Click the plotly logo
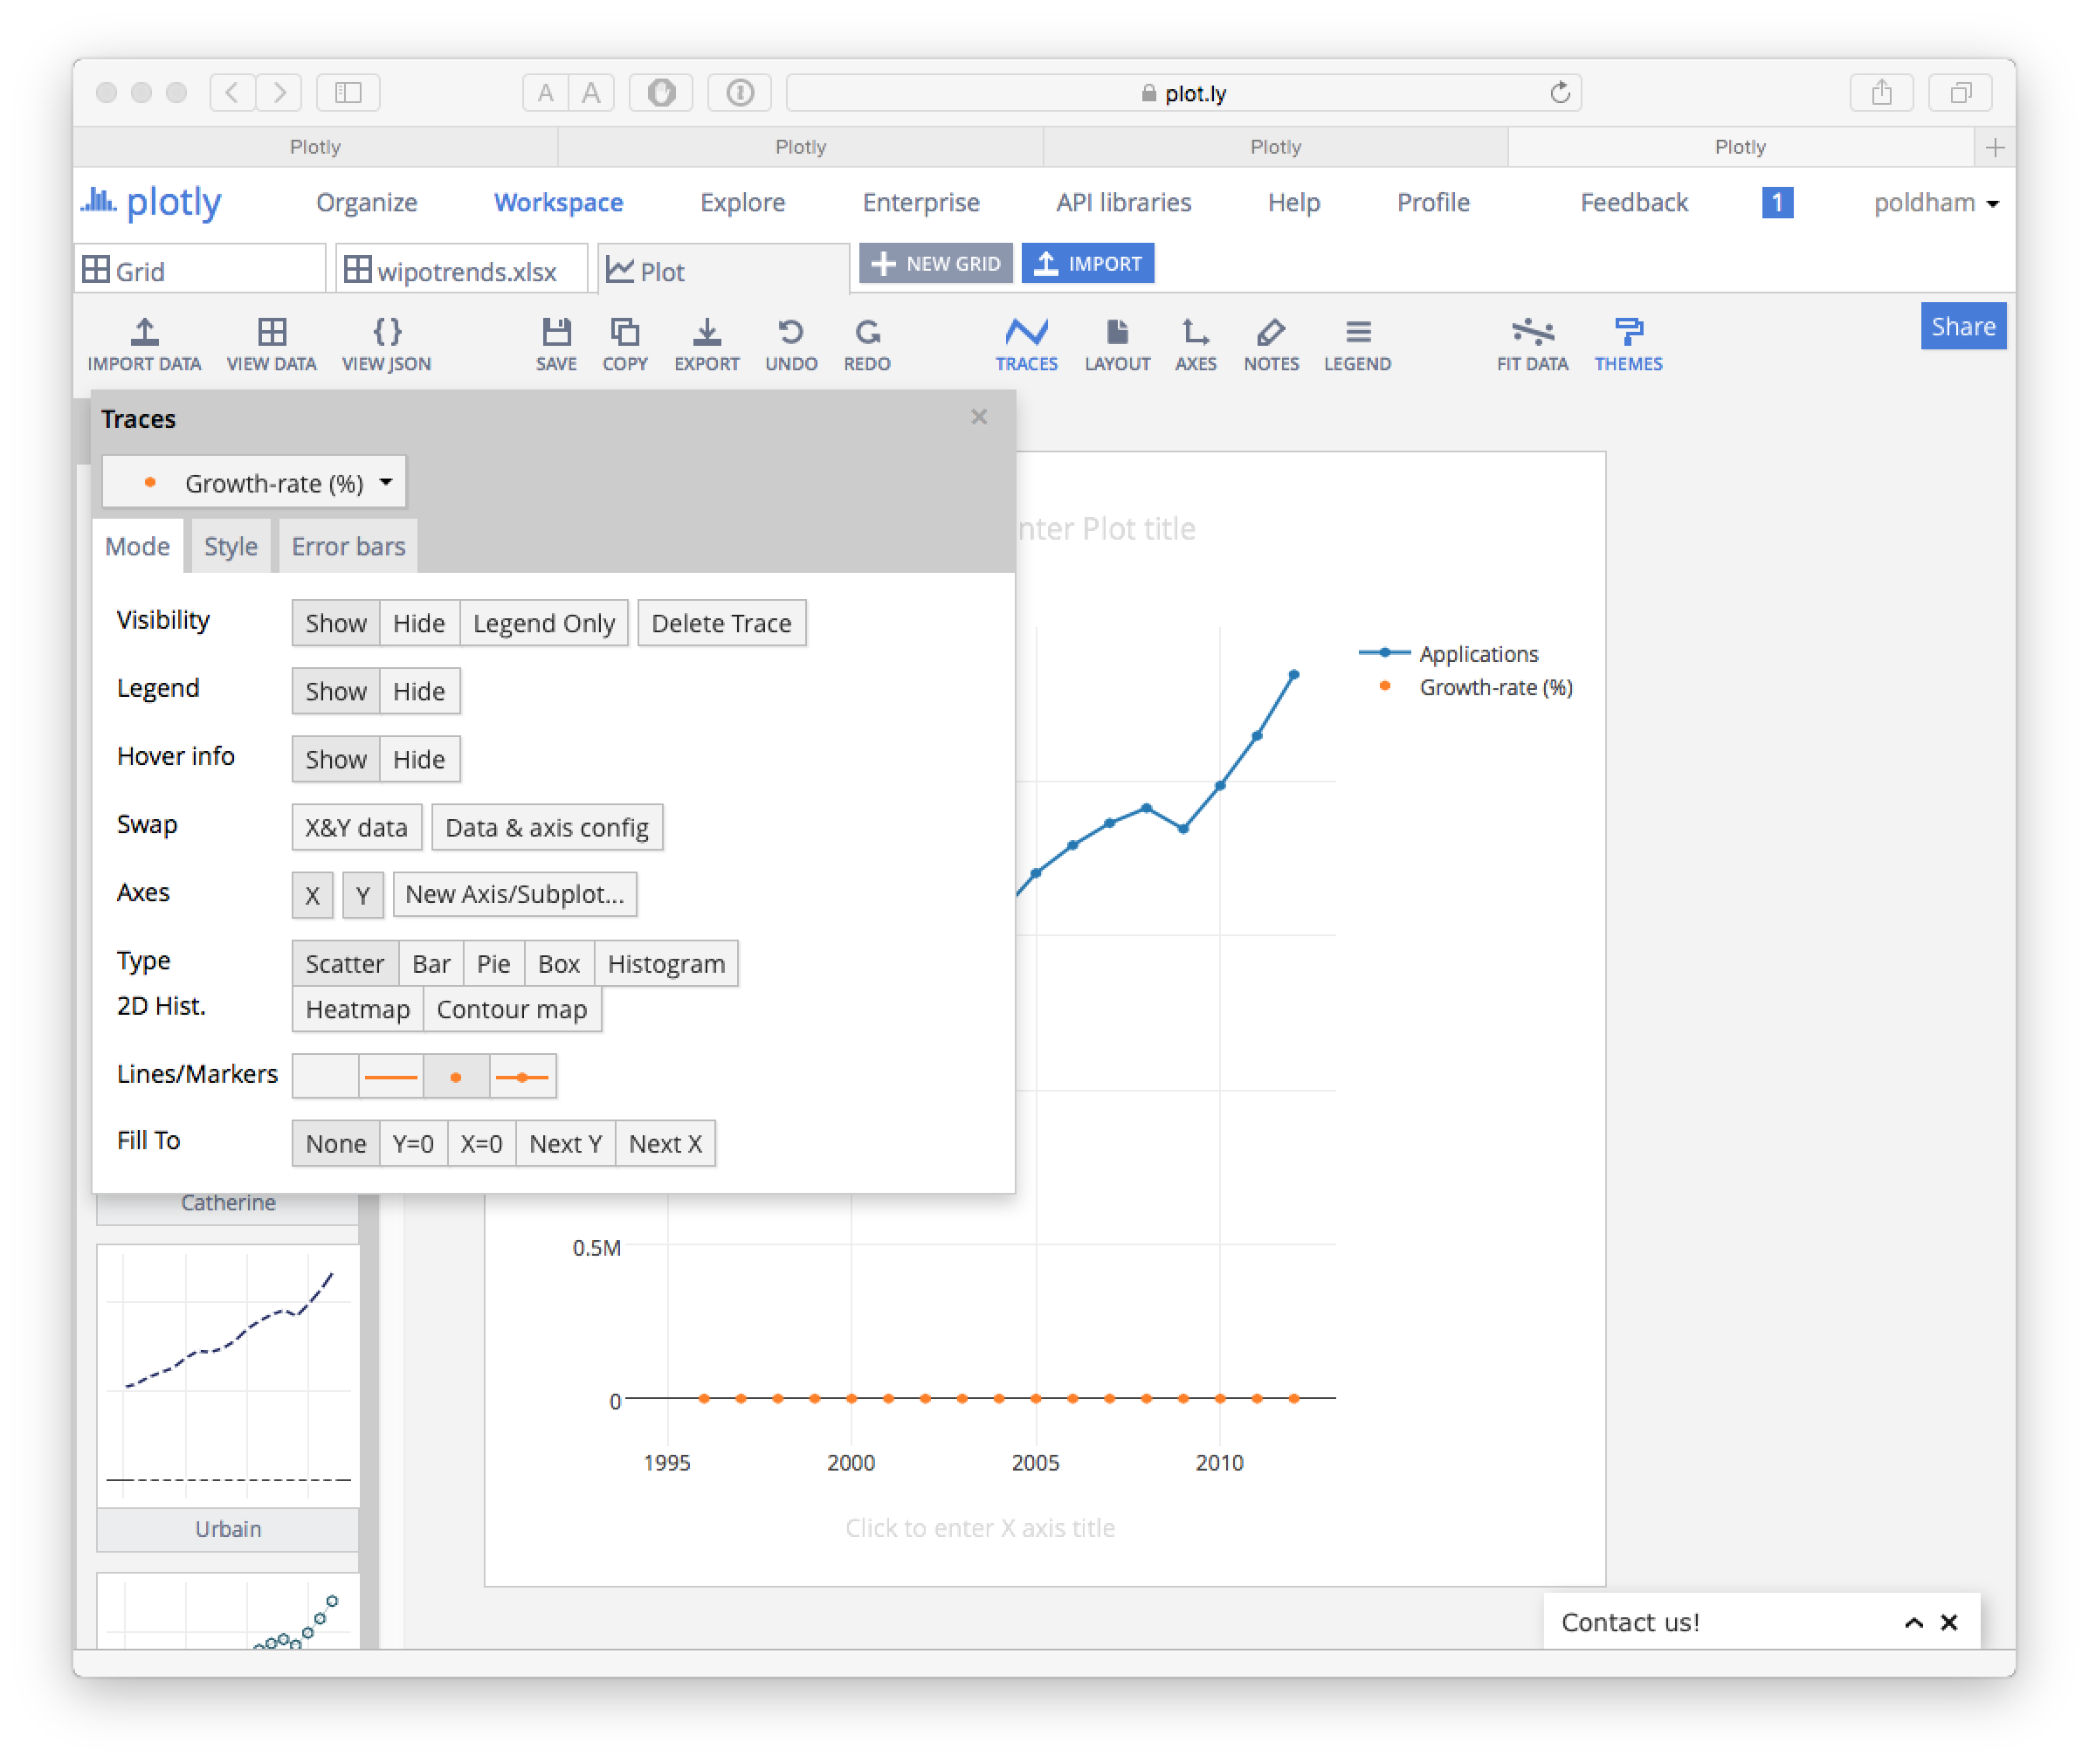Screen dimensions: 2089x1764 click(152, 202)
